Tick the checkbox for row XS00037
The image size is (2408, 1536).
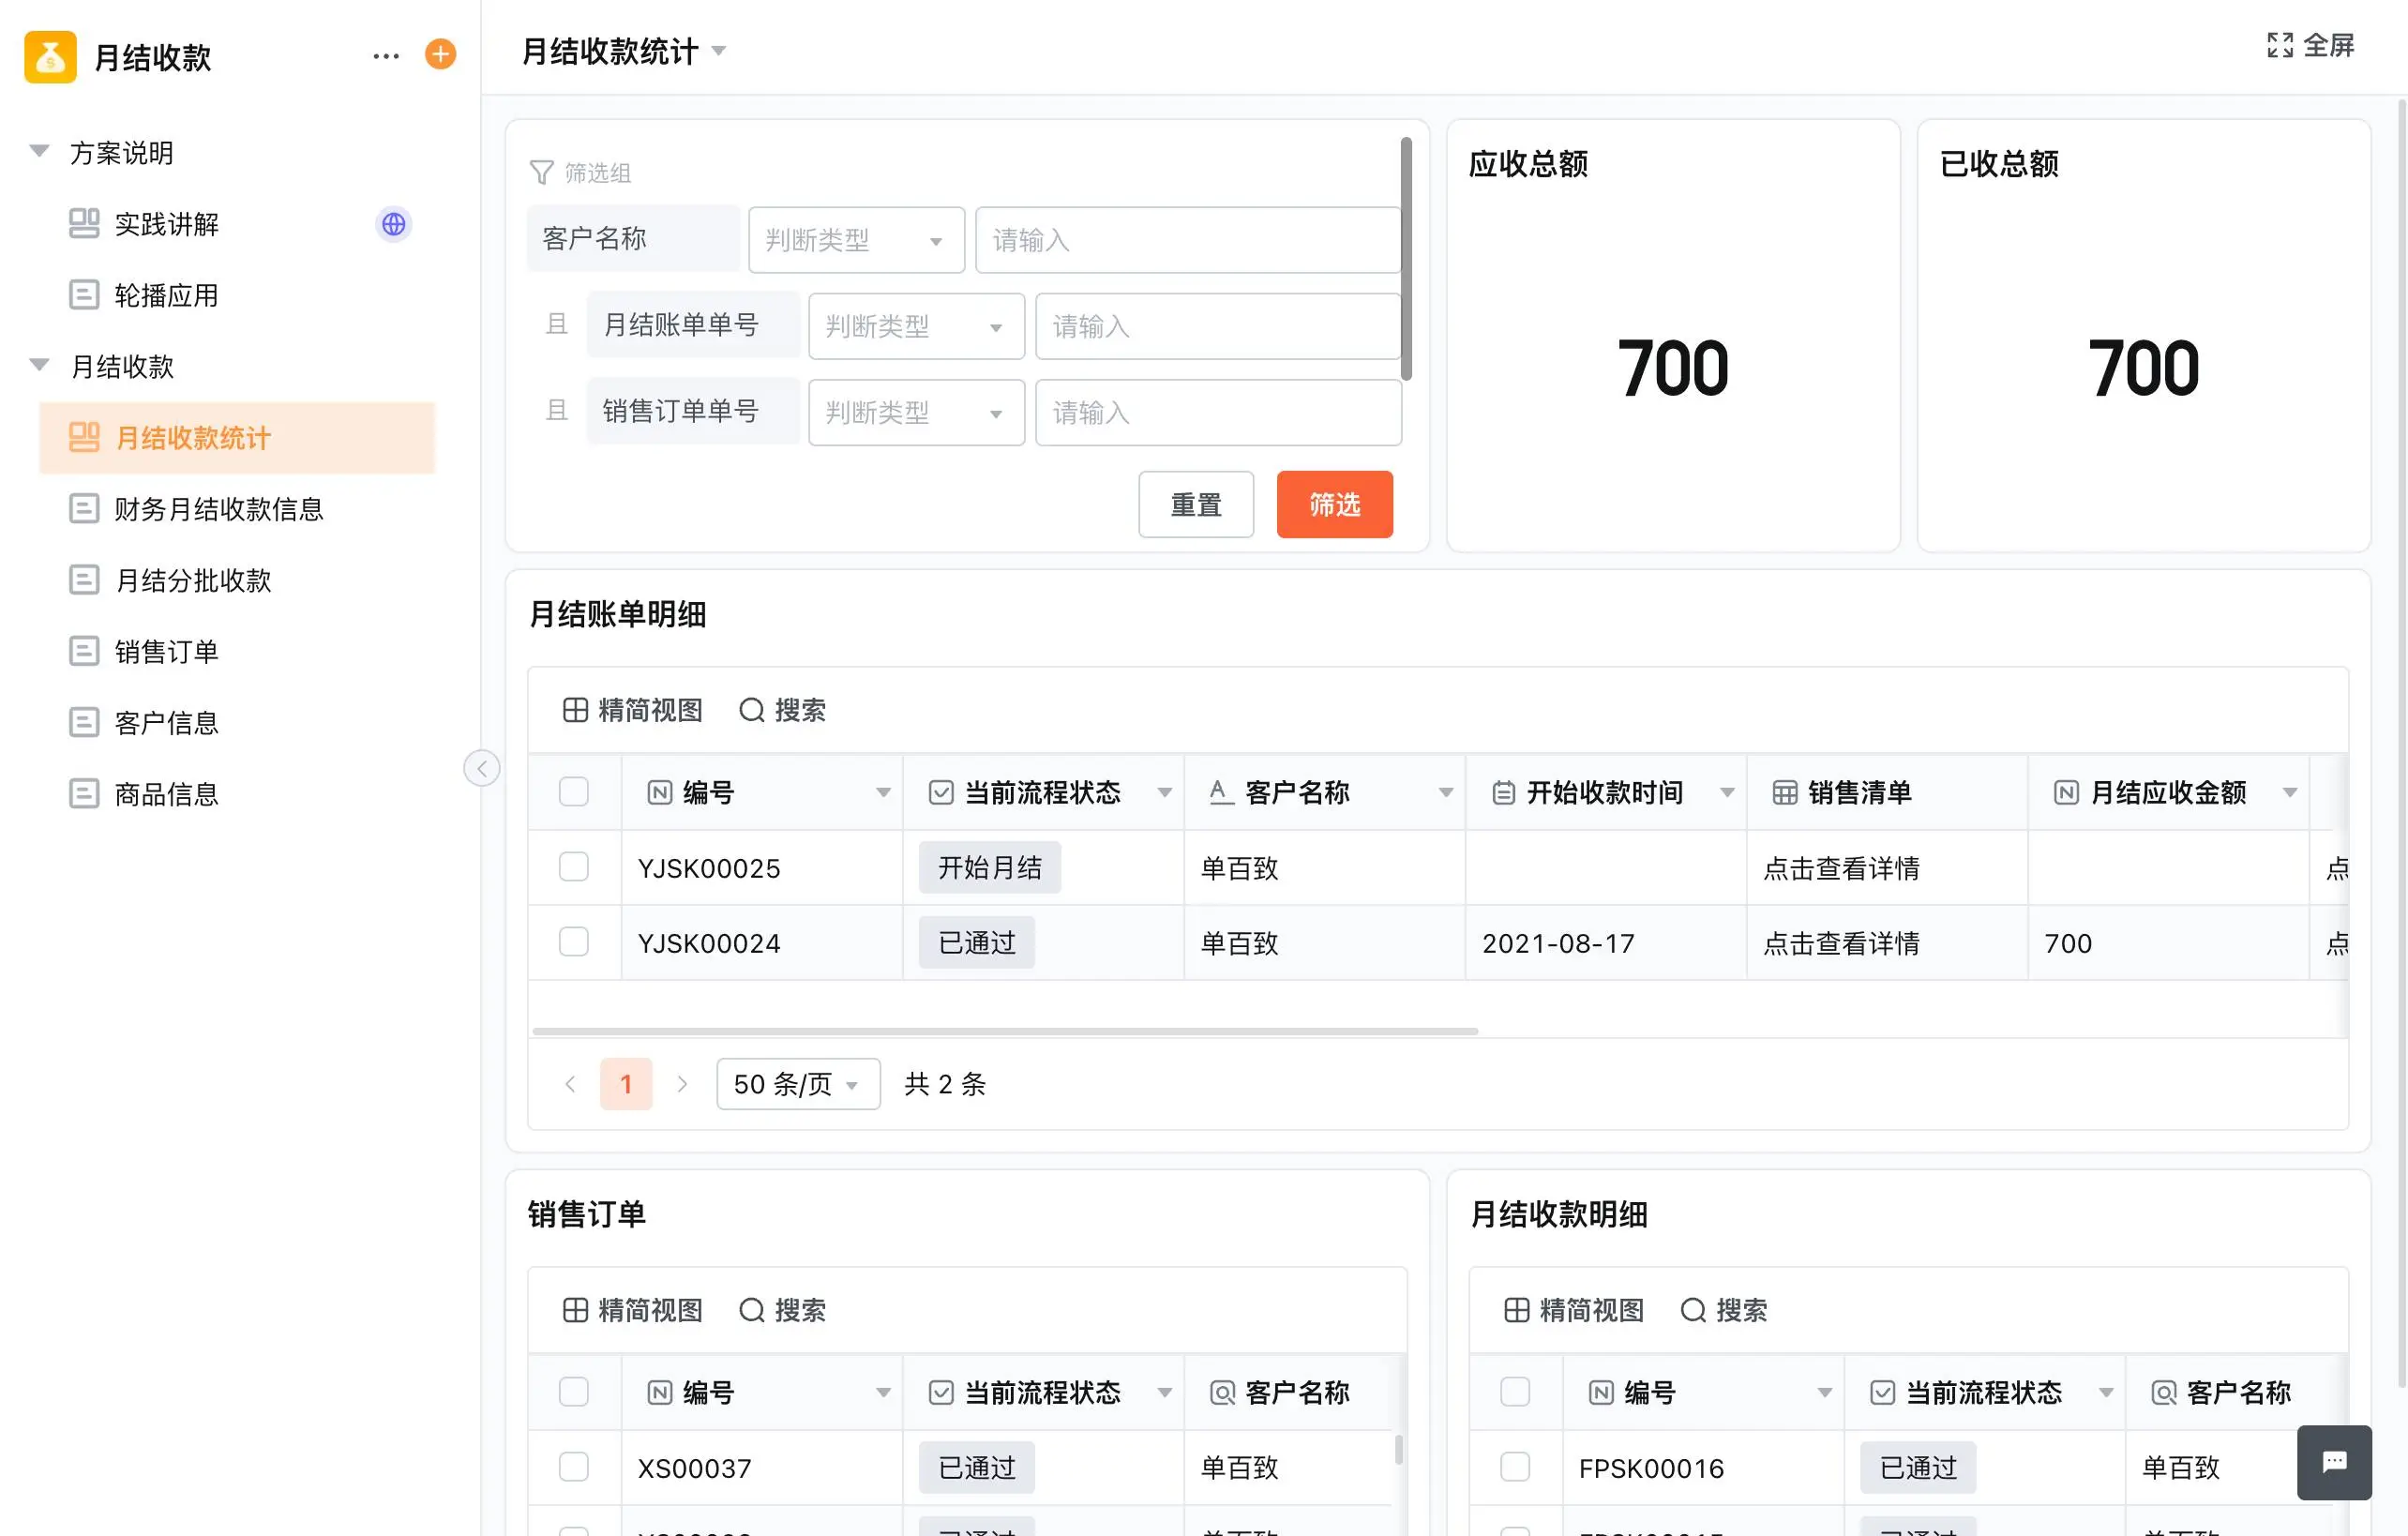click(x=574, y=1467)
